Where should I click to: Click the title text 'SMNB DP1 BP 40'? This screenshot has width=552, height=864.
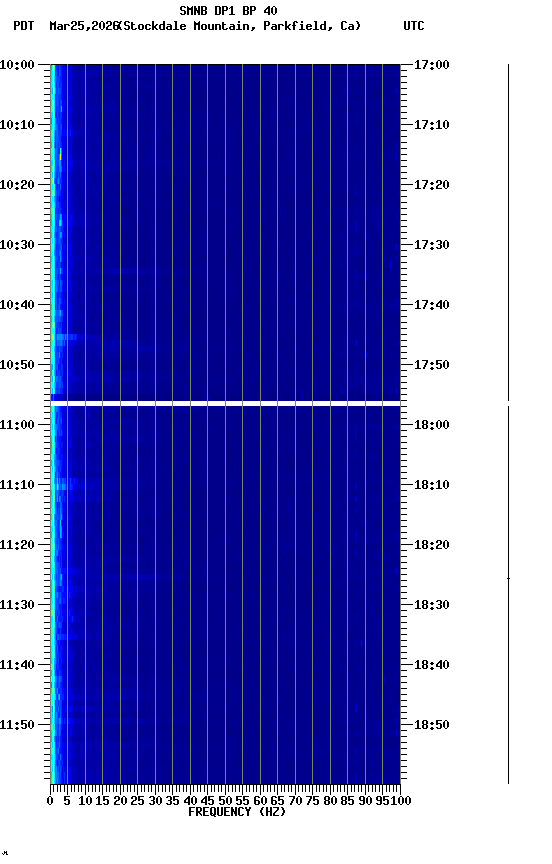(228, 10)
